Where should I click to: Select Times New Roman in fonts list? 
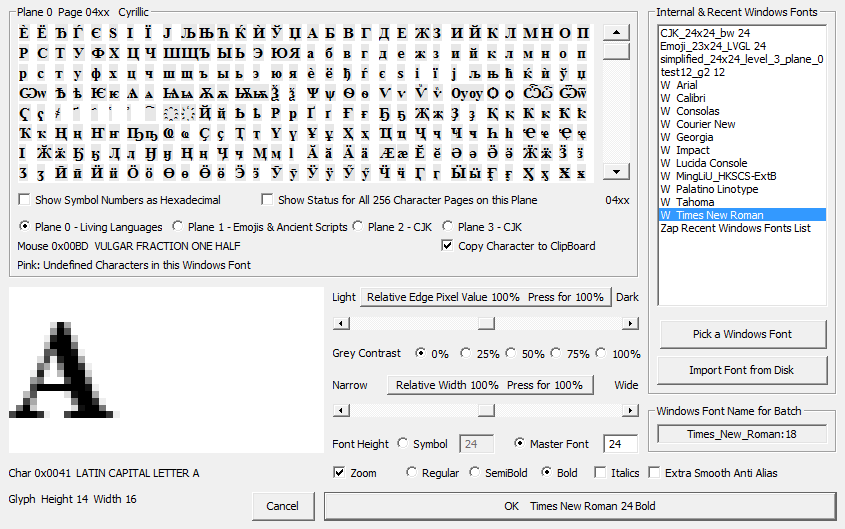click(743, 215)
